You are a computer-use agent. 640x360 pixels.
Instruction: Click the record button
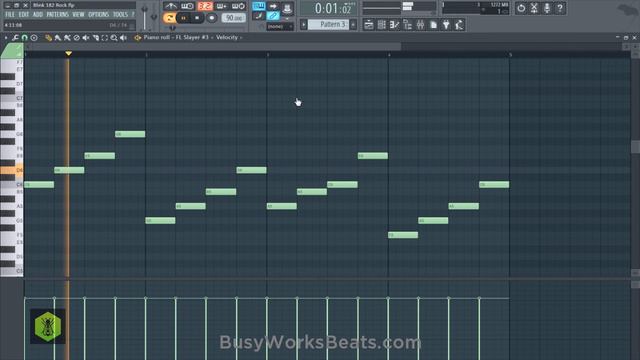pos(211,18)
